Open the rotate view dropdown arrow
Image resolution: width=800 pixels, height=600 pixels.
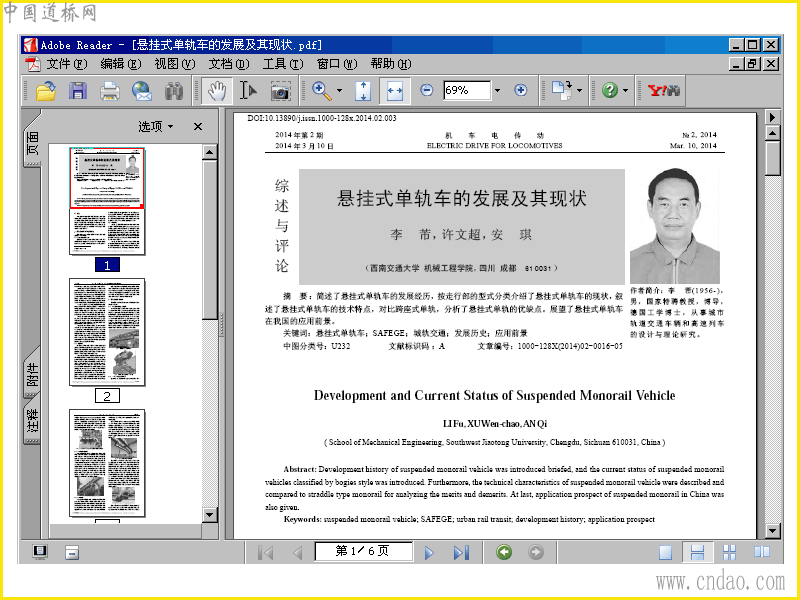click(579, 91)
